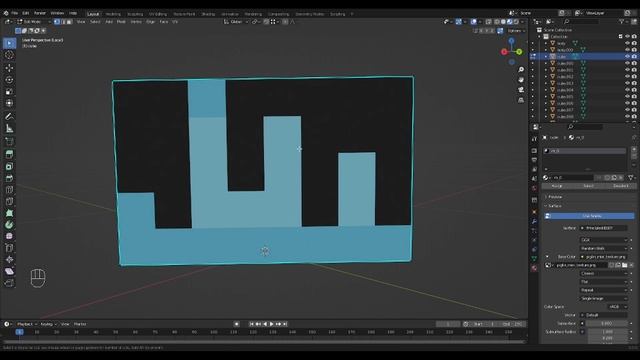The height and width of the screenshot is (360, 640).
Task: Toggle proportional editing in the header
Action: pos(285,22)
